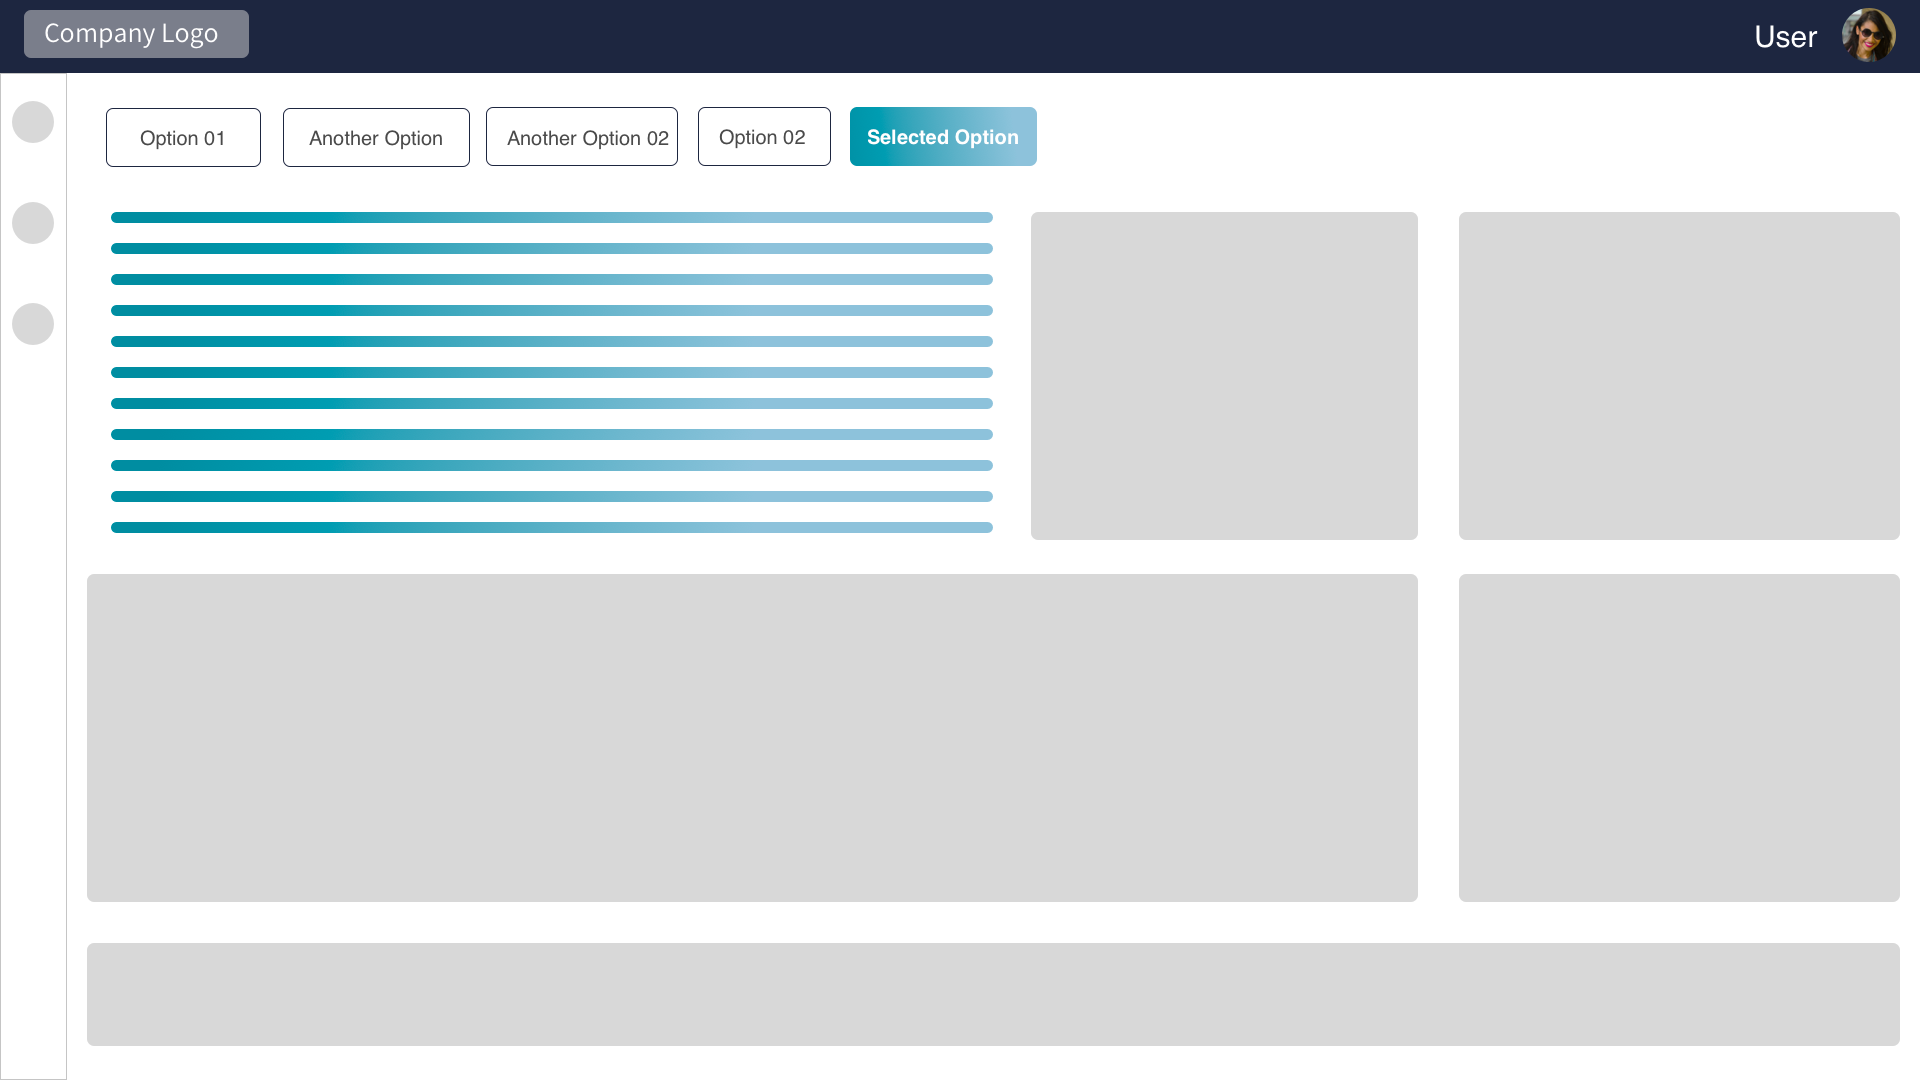Select the top right gray placeholder card
1920x1080 pixels.
[x=1679, y=376]
